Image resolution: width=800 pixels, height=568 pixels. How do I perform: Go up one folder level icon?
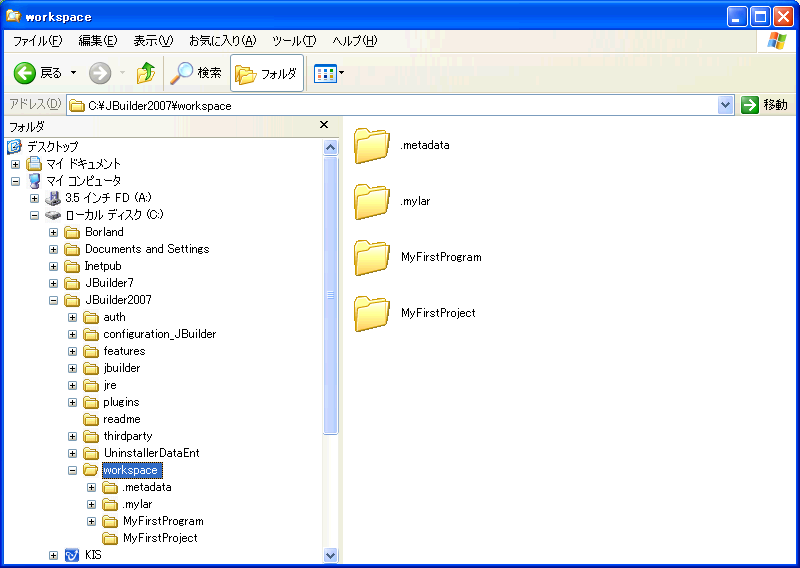point(146,73)
